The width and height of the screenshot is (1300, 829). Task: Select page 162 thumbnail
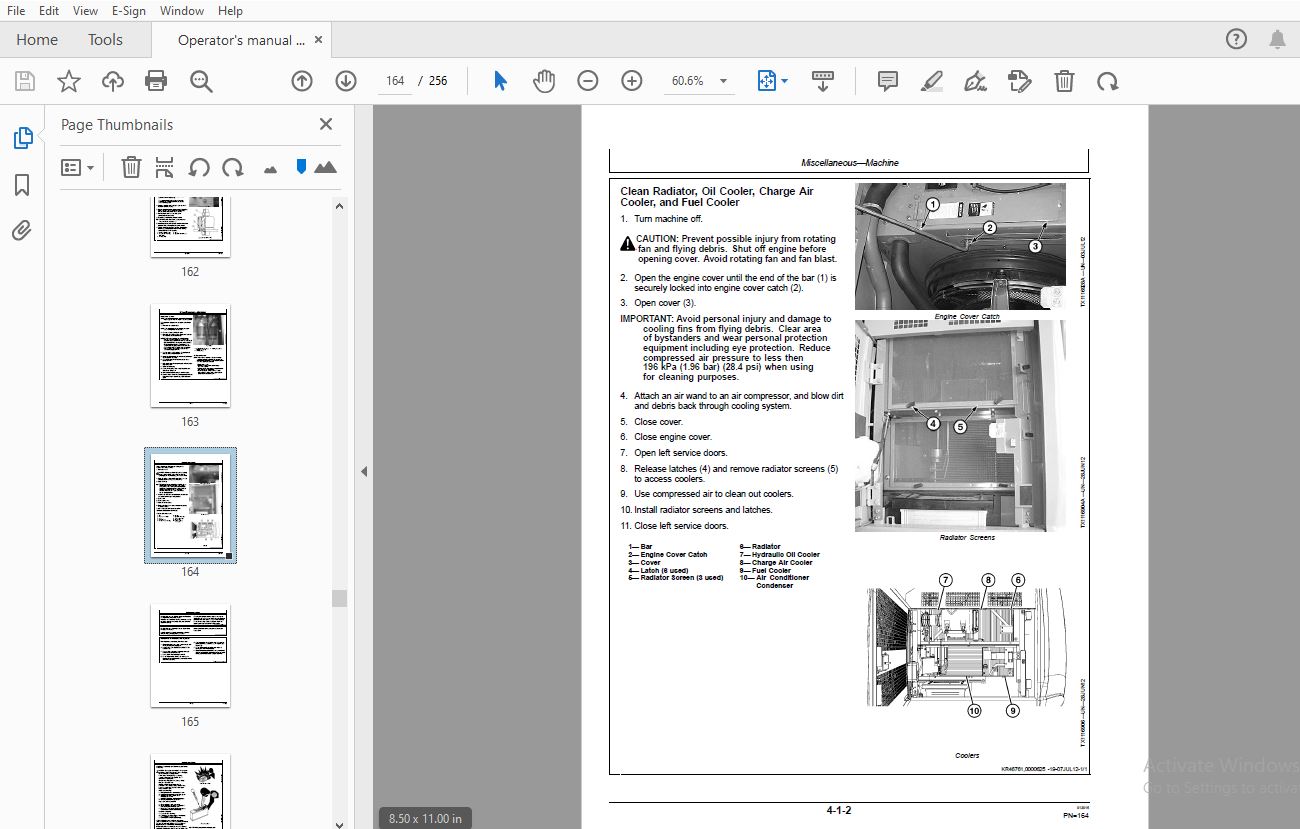190,227
